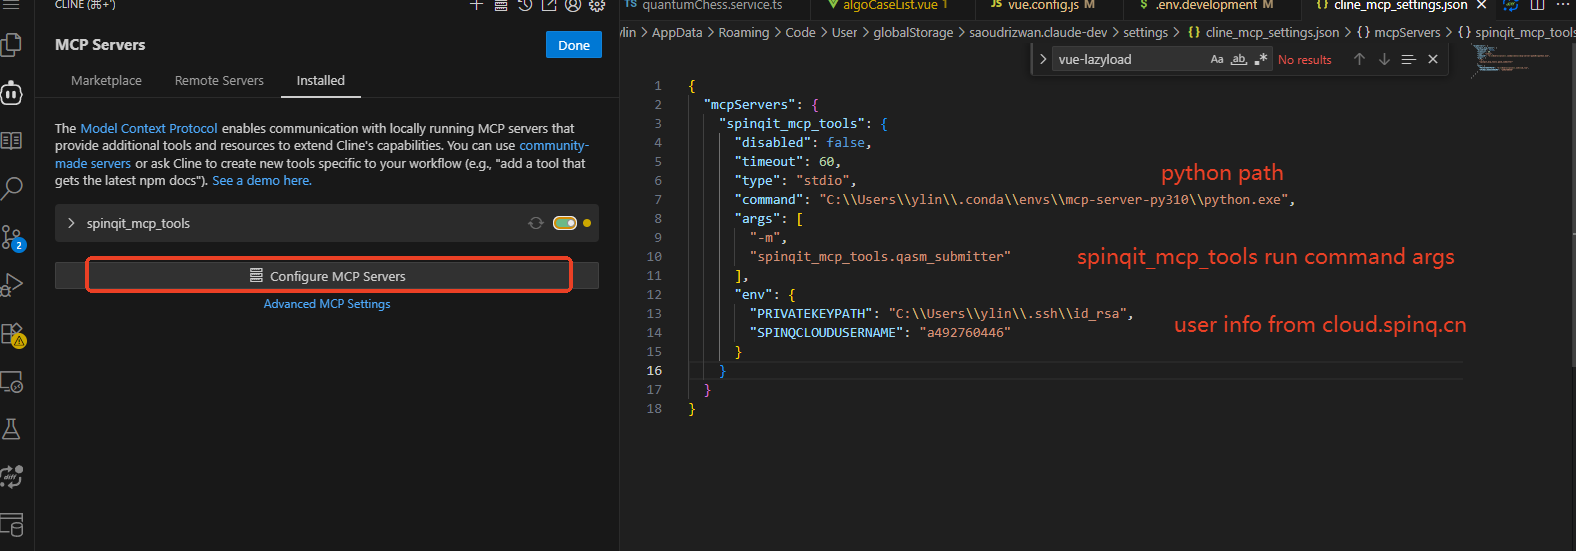Click the Cline history clock icon

click(524, 6)
